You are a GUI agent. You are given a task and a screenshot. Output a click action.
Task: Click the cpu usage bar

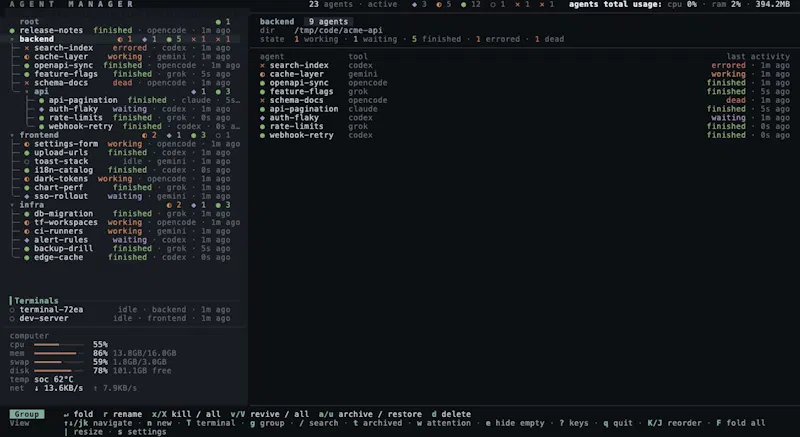(58, 345)
